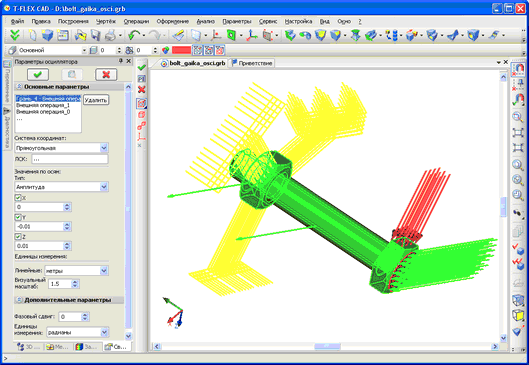Click the Open file folder icon
529x365 pixels.
81,35
